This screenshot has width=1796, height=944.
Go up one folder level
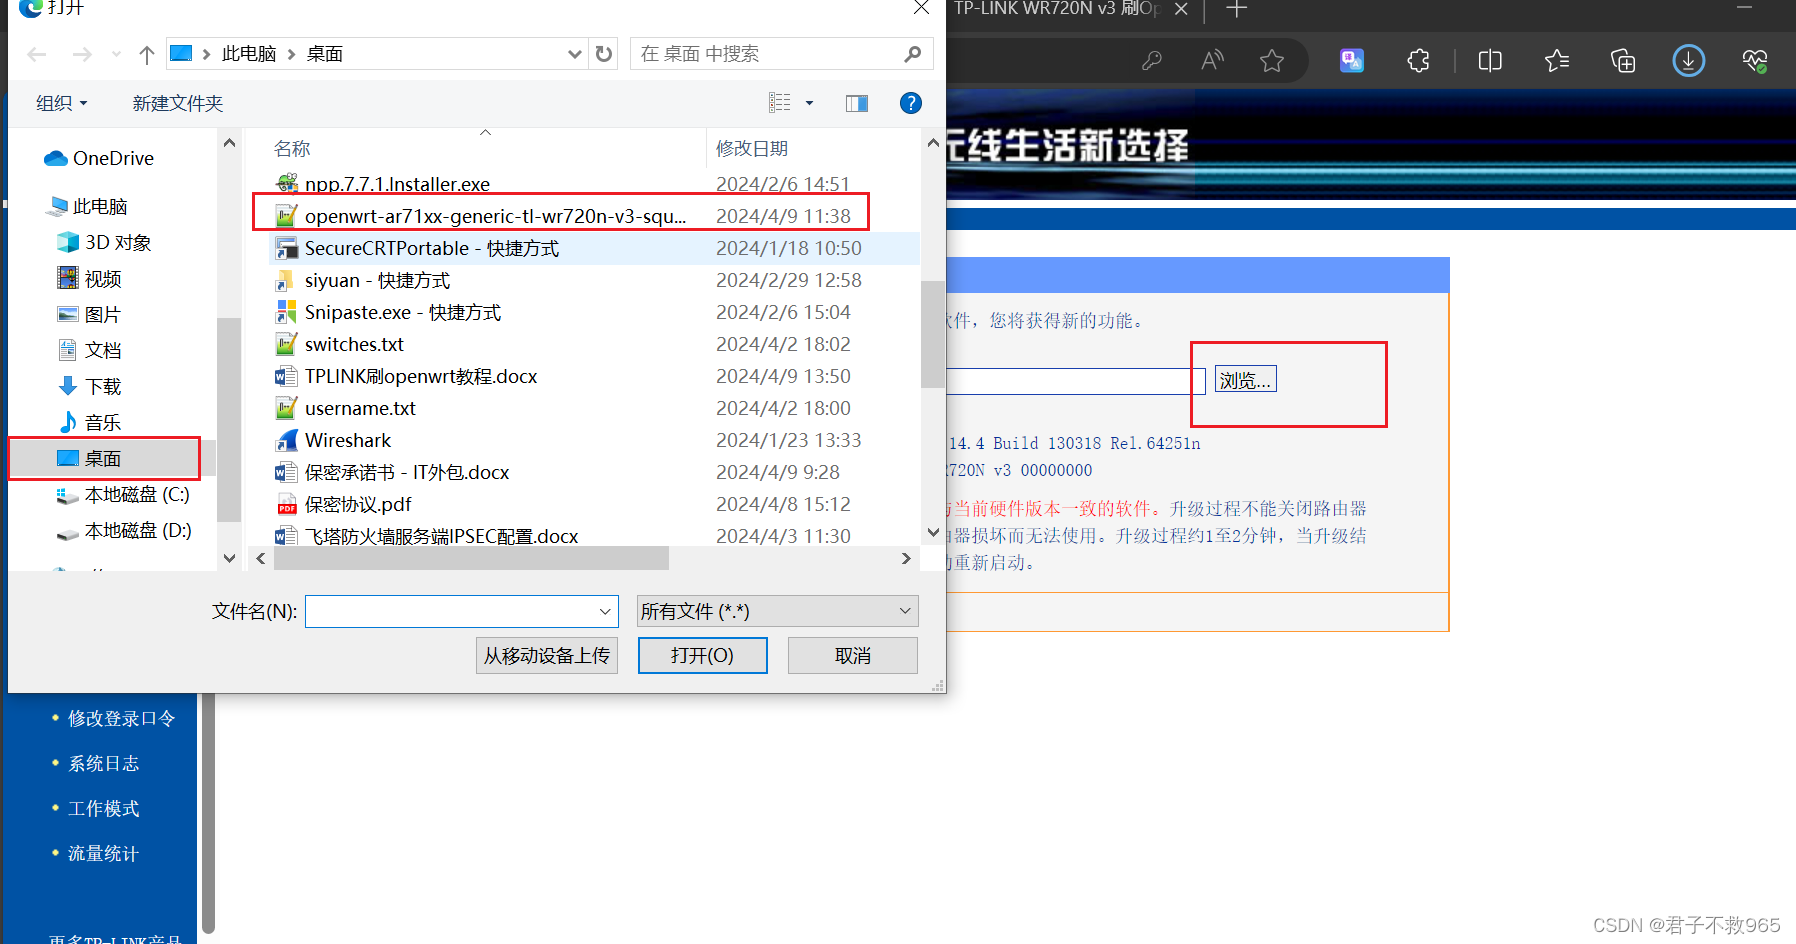147,54
